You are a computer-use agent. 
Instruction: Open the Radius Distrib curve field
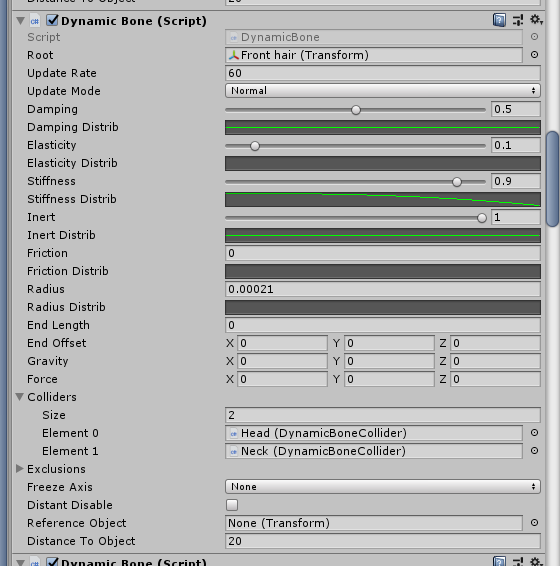point(383,307)
